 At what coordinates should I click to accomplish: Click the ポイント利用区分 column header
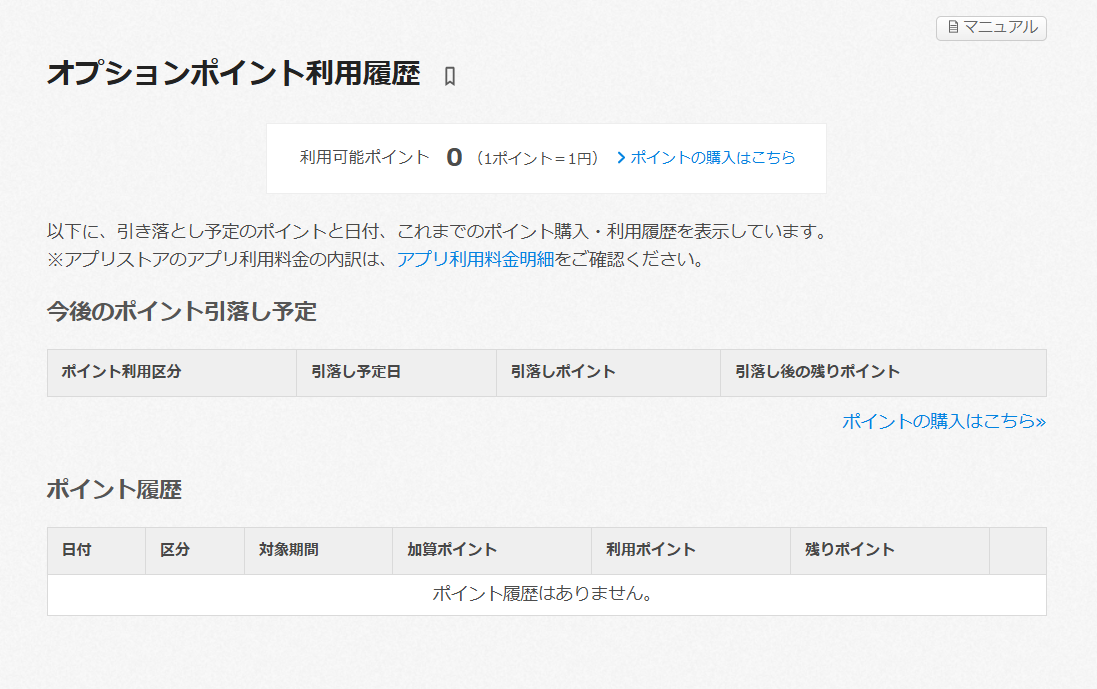[121, 372]
